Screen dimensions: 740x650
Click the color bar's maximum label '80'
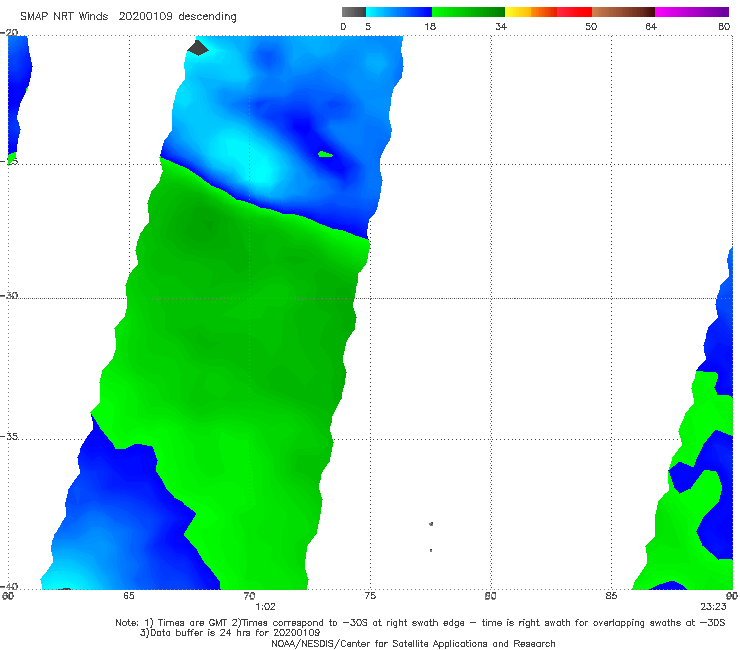[x=724, y=27]
